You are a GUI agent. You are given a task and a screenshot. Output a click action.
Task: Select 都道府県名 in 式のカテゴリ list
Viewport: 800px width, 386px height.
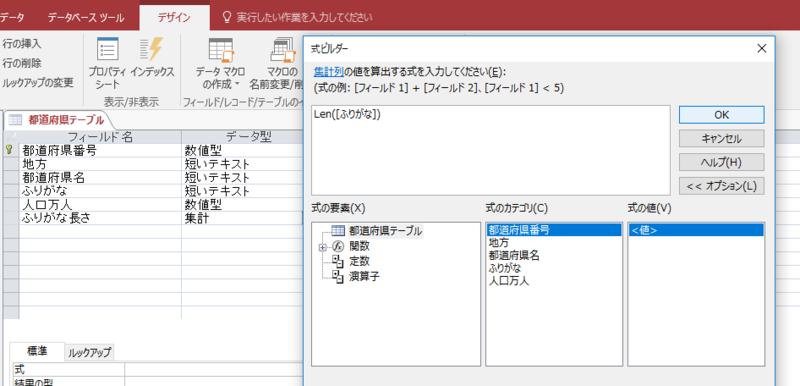tap(554, 255)
